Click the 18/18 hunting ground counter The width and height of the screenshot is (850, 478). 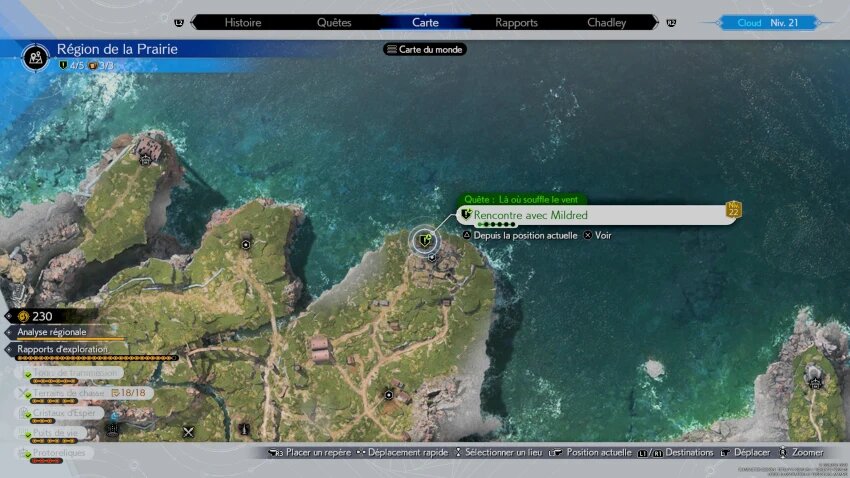128,392
